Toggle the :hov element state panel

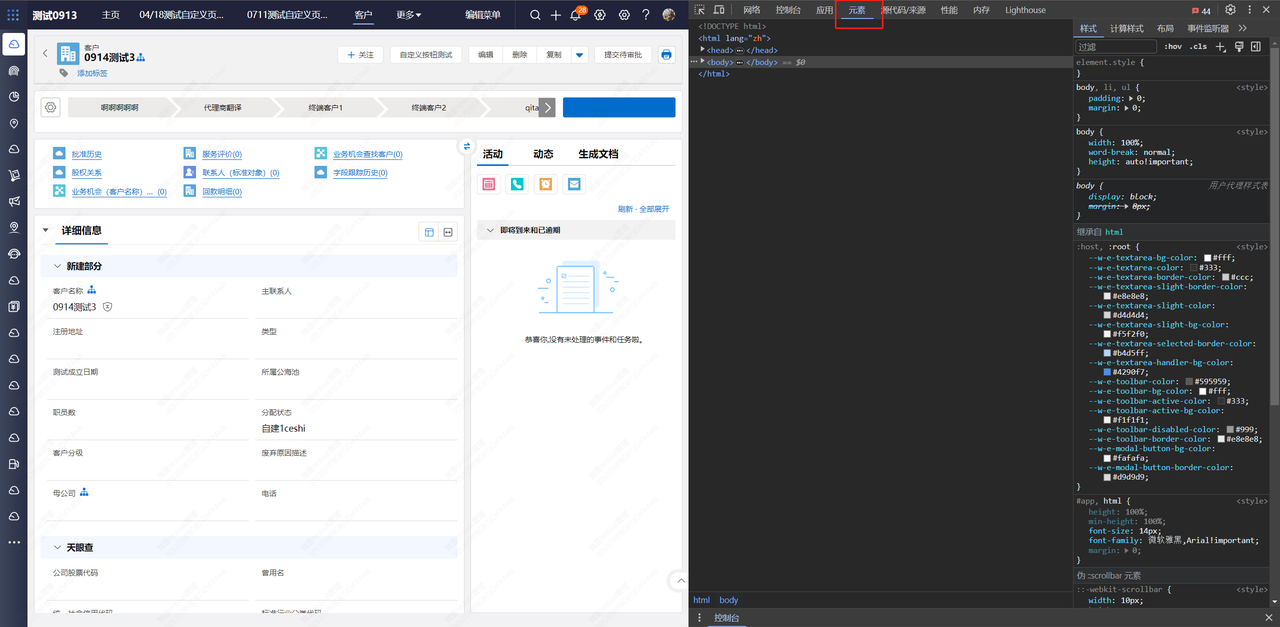click(x=1173, y=47)
